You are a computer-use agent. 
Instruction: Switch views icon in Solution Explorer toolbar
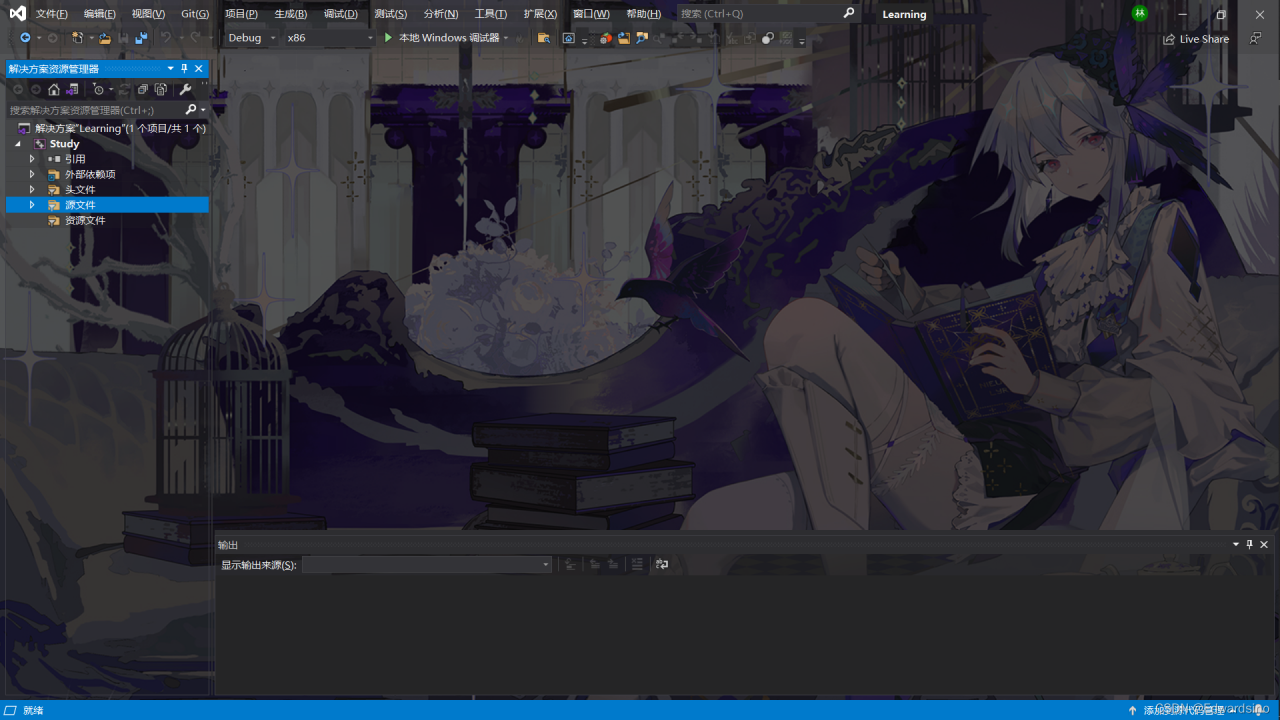73,89
